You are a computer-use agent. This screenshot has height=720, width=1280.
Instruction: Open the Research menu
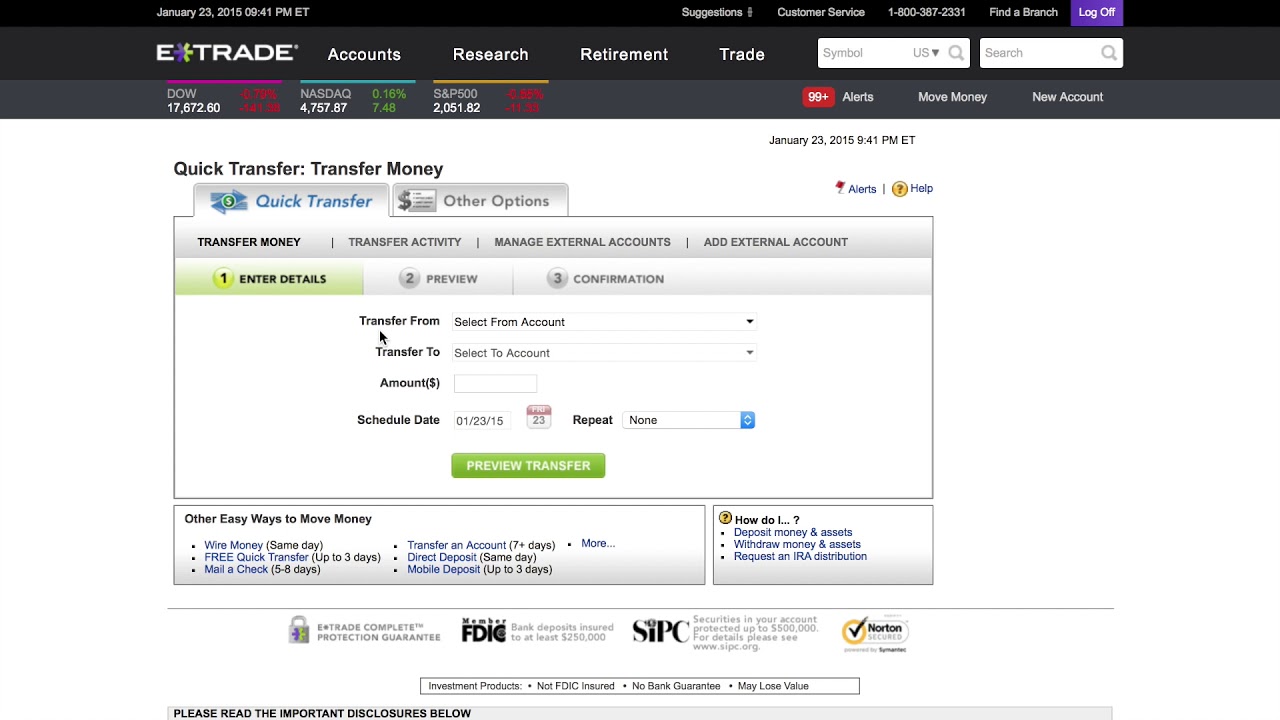click(490, 54)
